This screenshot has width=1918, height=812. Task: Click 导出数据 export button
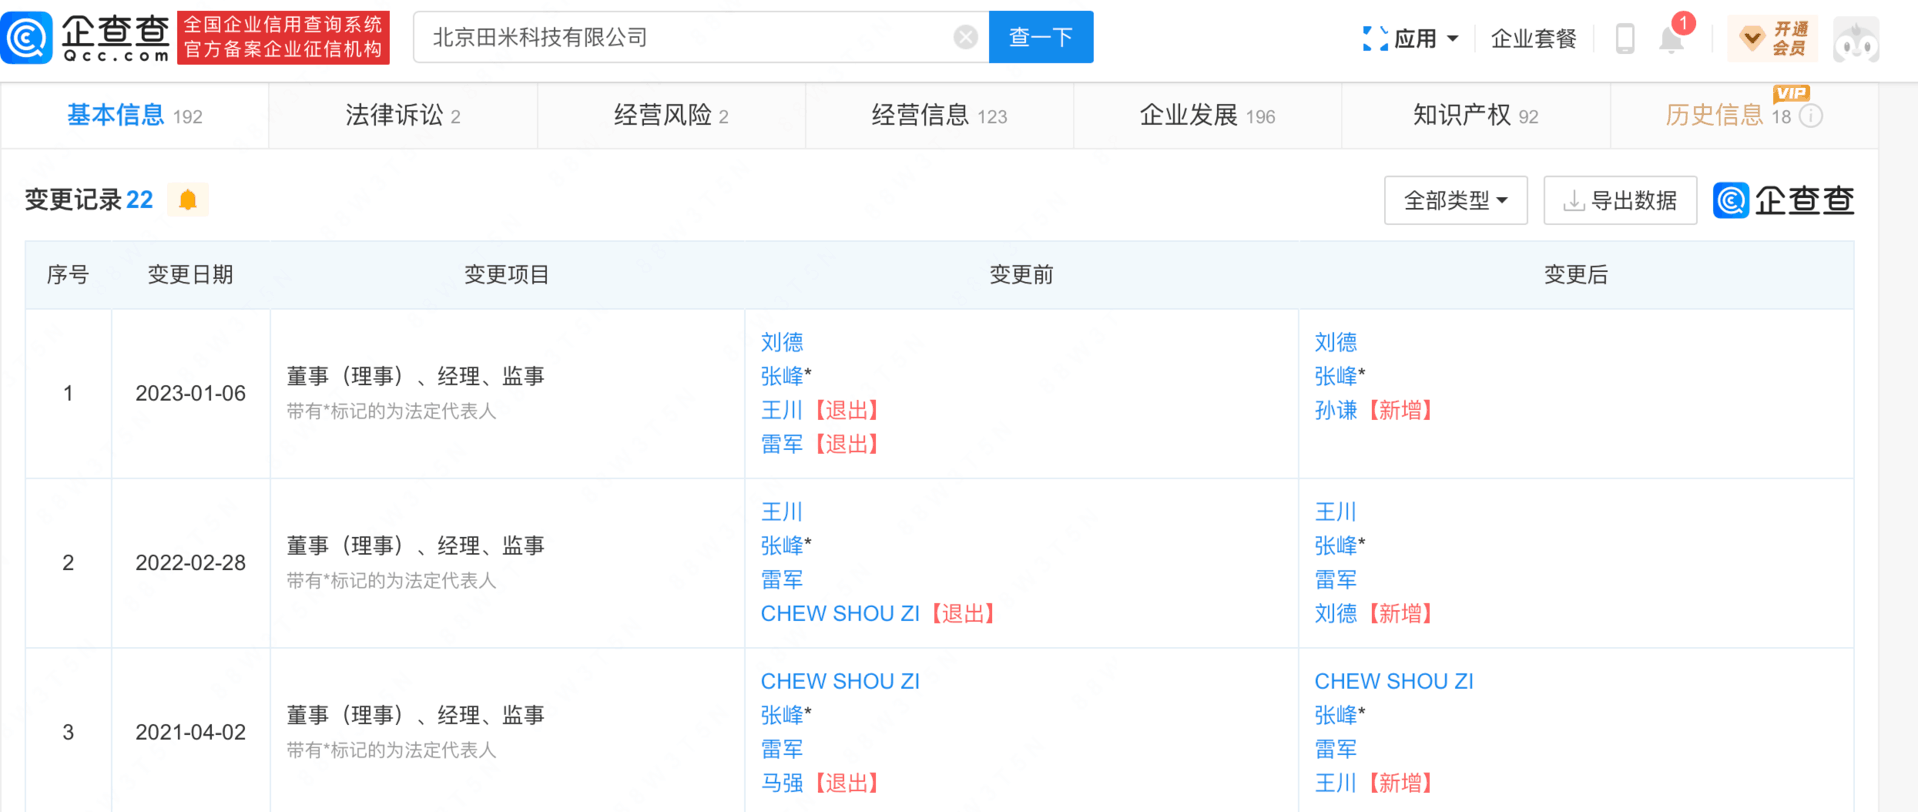(x=1620, y=200)
